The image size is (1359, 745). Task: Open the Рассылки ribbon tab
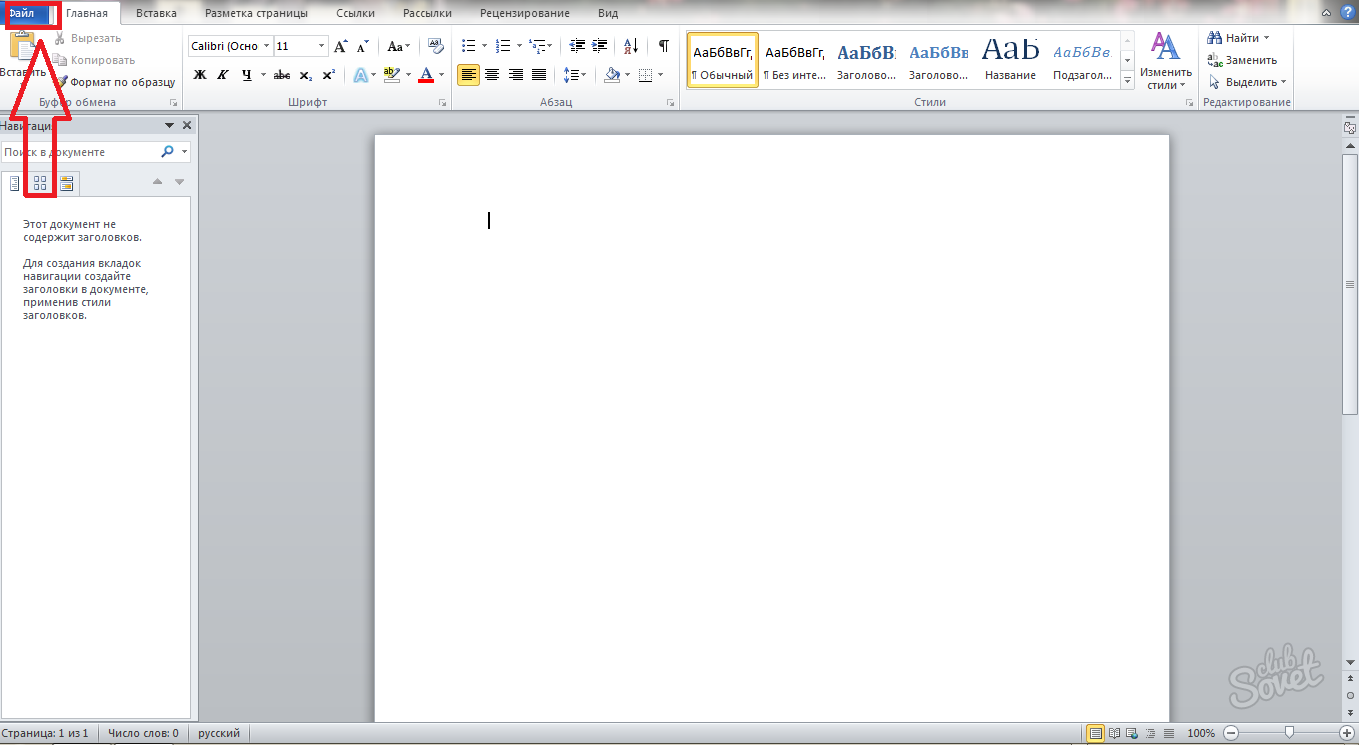coord(427,13)
